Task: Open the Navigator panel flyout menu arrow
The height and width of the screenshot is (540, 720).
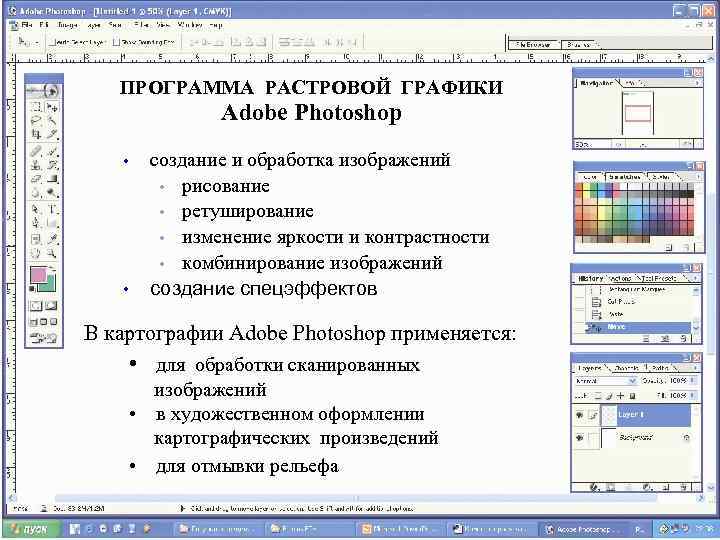Action: pyautogui.click(x=698, y=83)
